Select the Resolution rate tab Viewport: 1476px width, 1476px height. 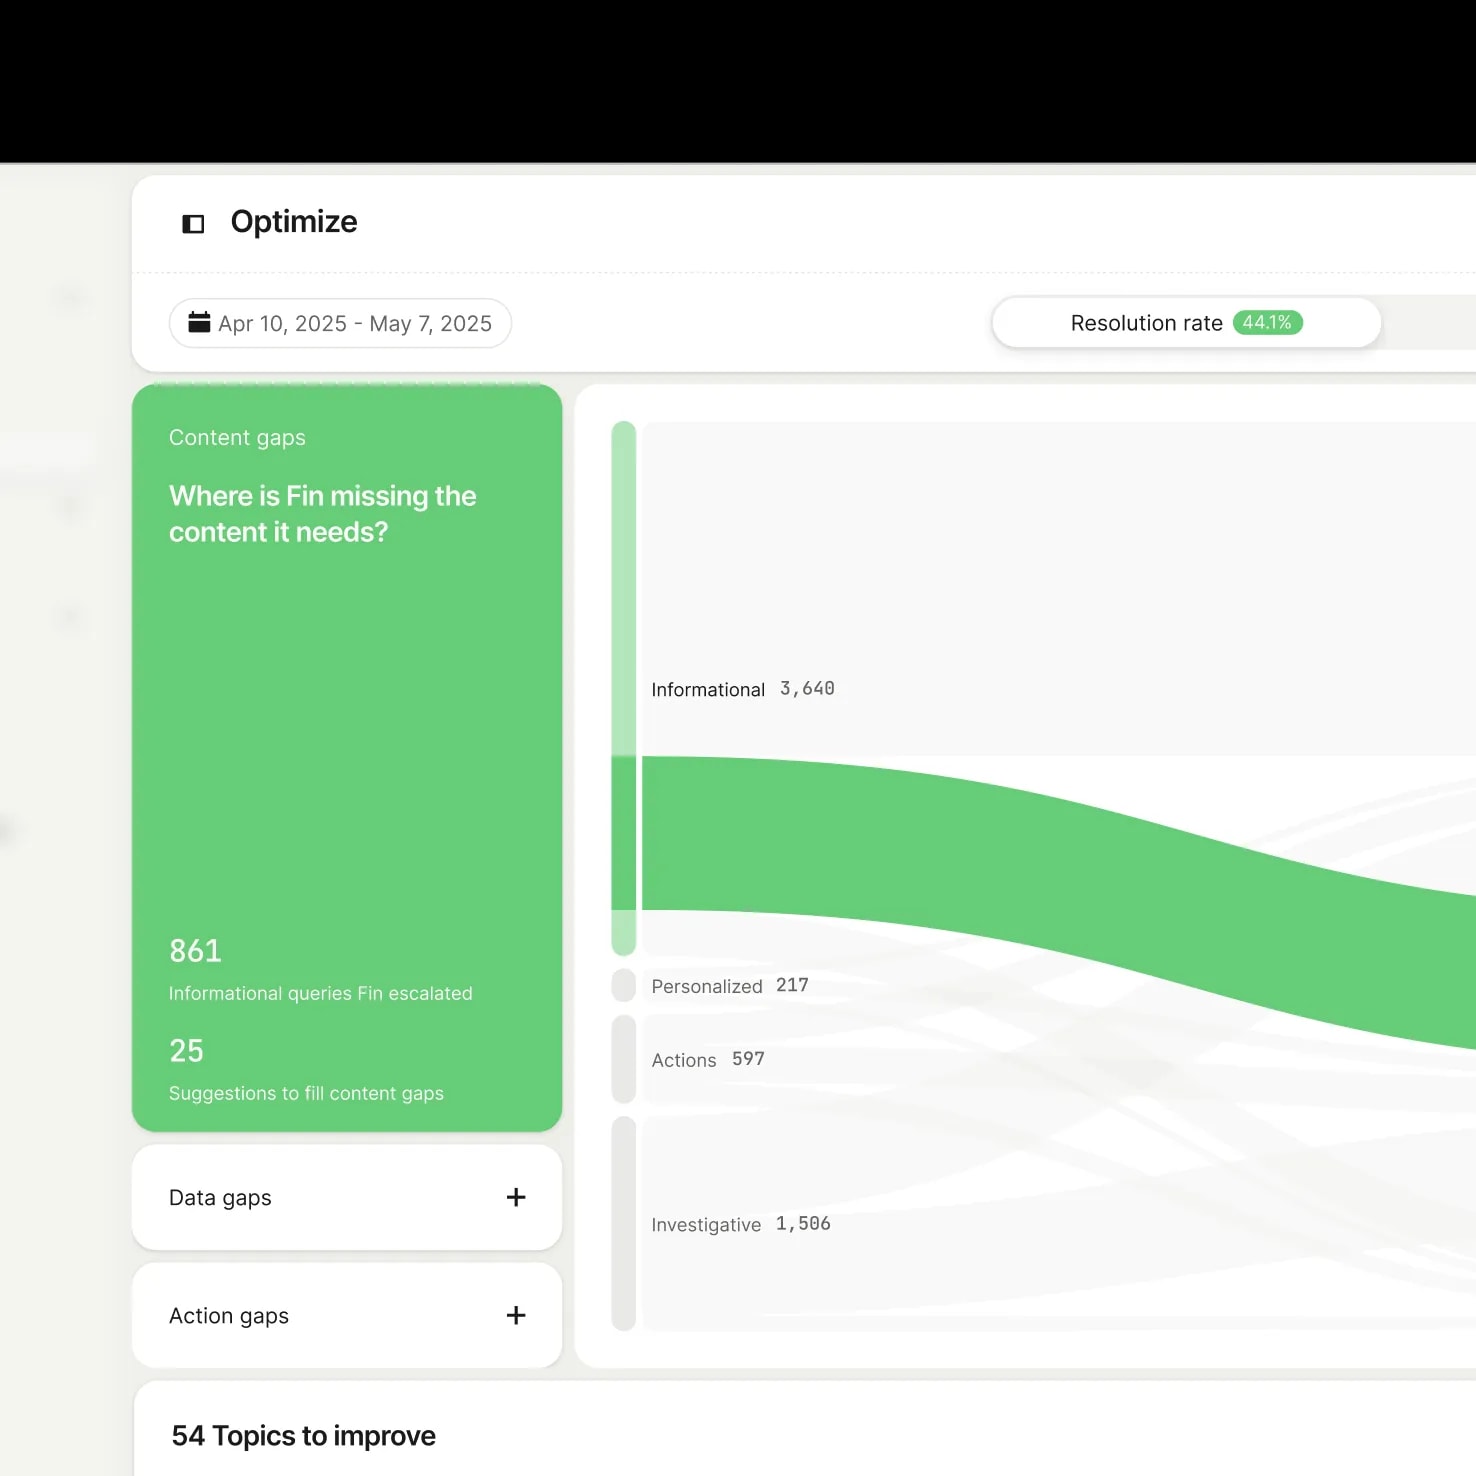tap(1186, 323)
